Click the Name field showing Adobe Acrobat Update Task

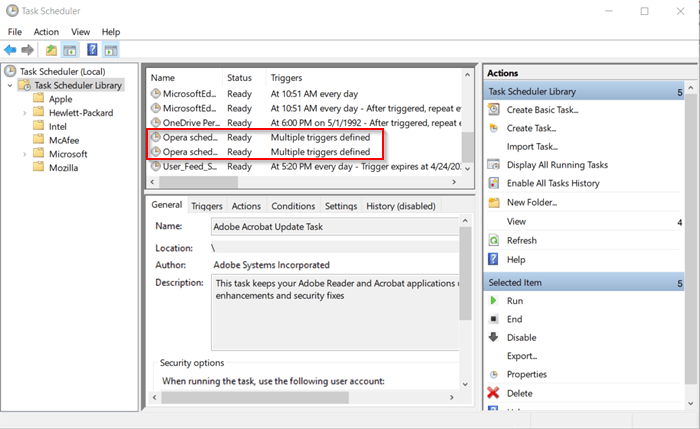pyautogui.click(x=335, y=227)
